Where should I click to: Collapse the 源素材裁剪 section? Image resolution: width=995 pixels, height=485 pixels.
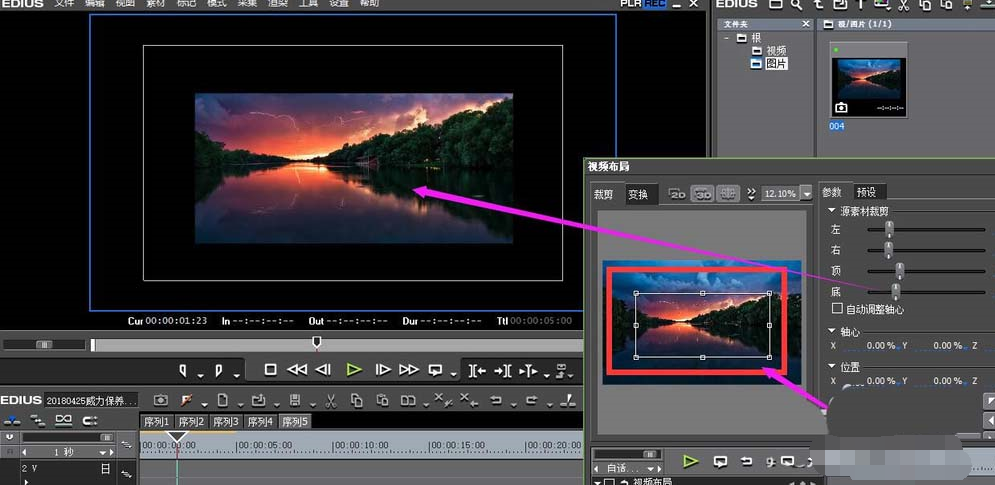832,211
